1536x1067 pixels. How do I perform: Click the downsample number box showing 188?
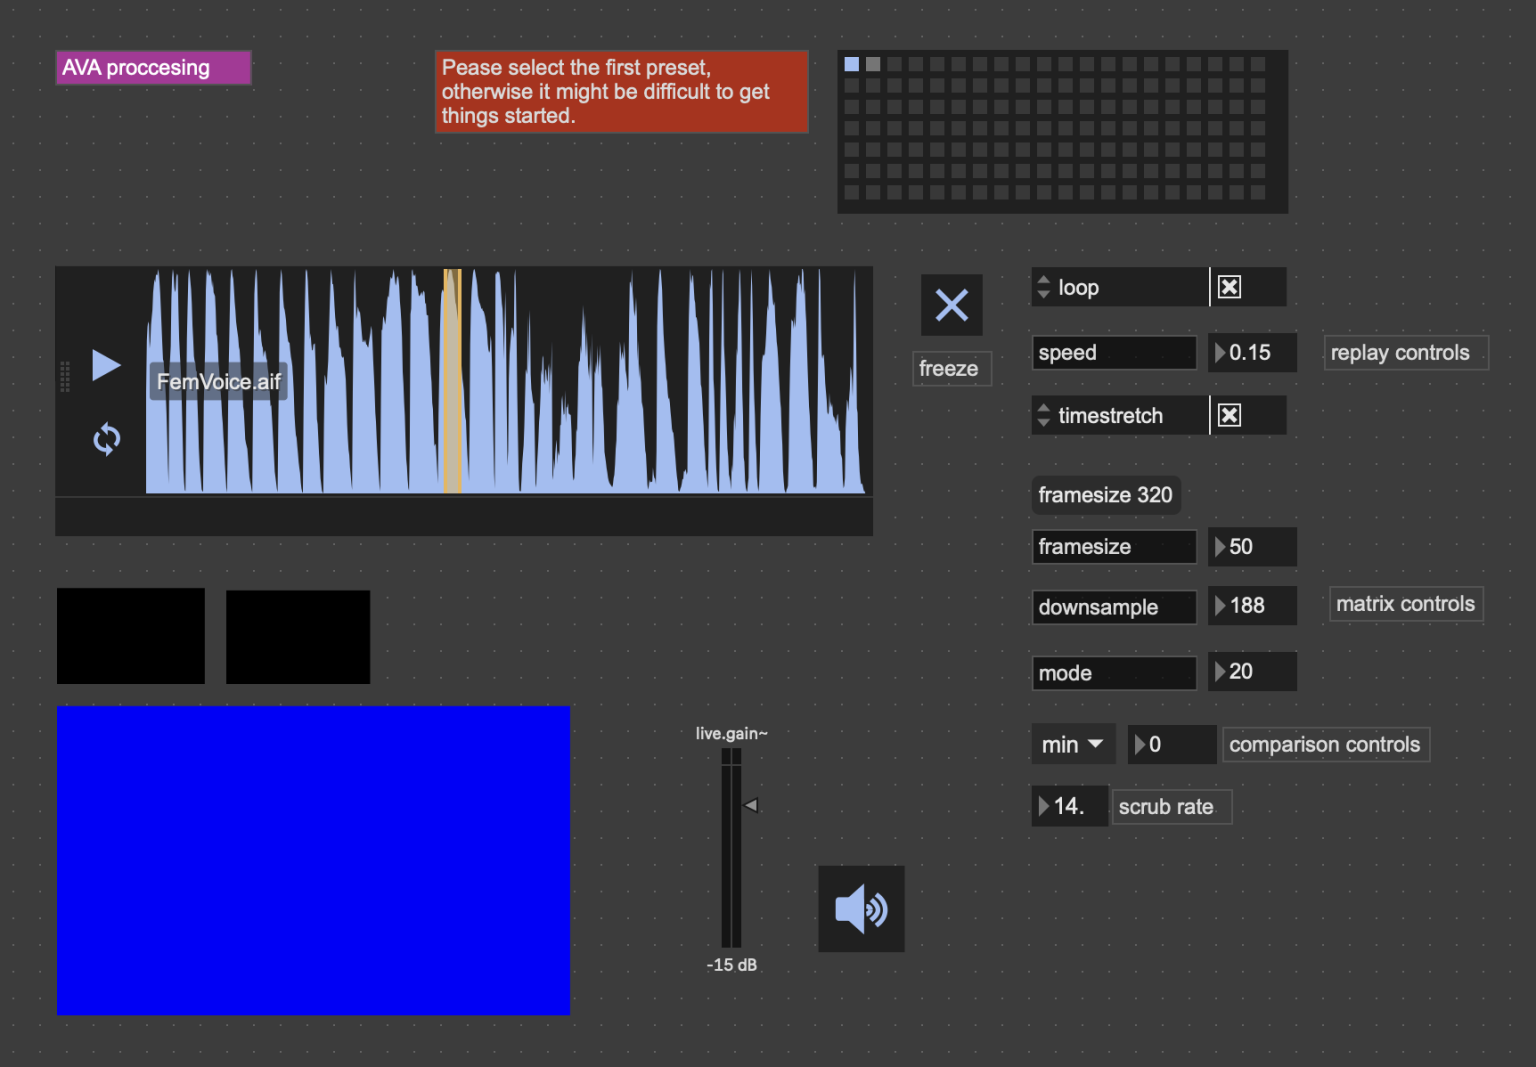tap(1252, 605)
